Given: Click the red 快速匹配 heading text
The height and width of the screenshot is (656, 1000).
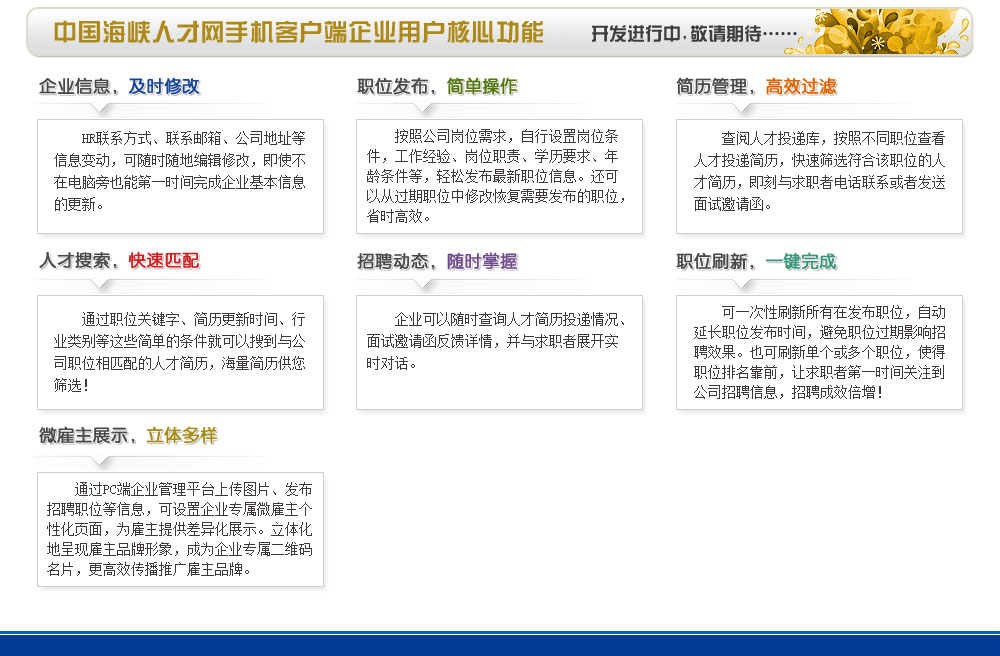Looking at the screenshot, I should 164,260.
